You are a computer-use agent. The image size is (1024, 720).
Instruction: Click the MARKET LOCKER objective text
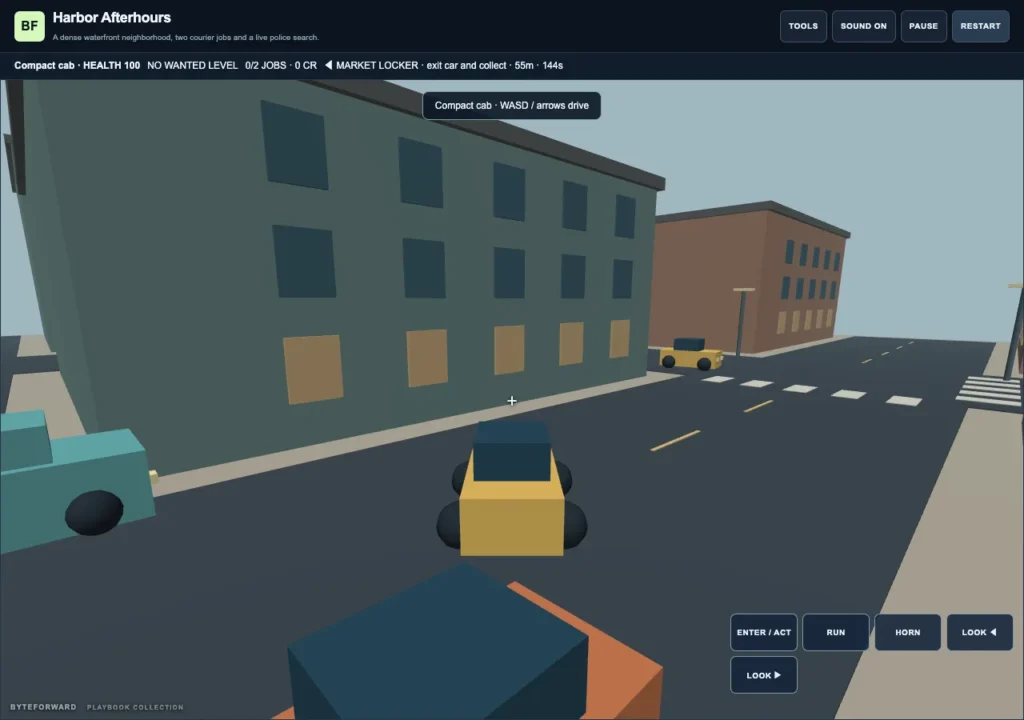click(x=449, y=65)
